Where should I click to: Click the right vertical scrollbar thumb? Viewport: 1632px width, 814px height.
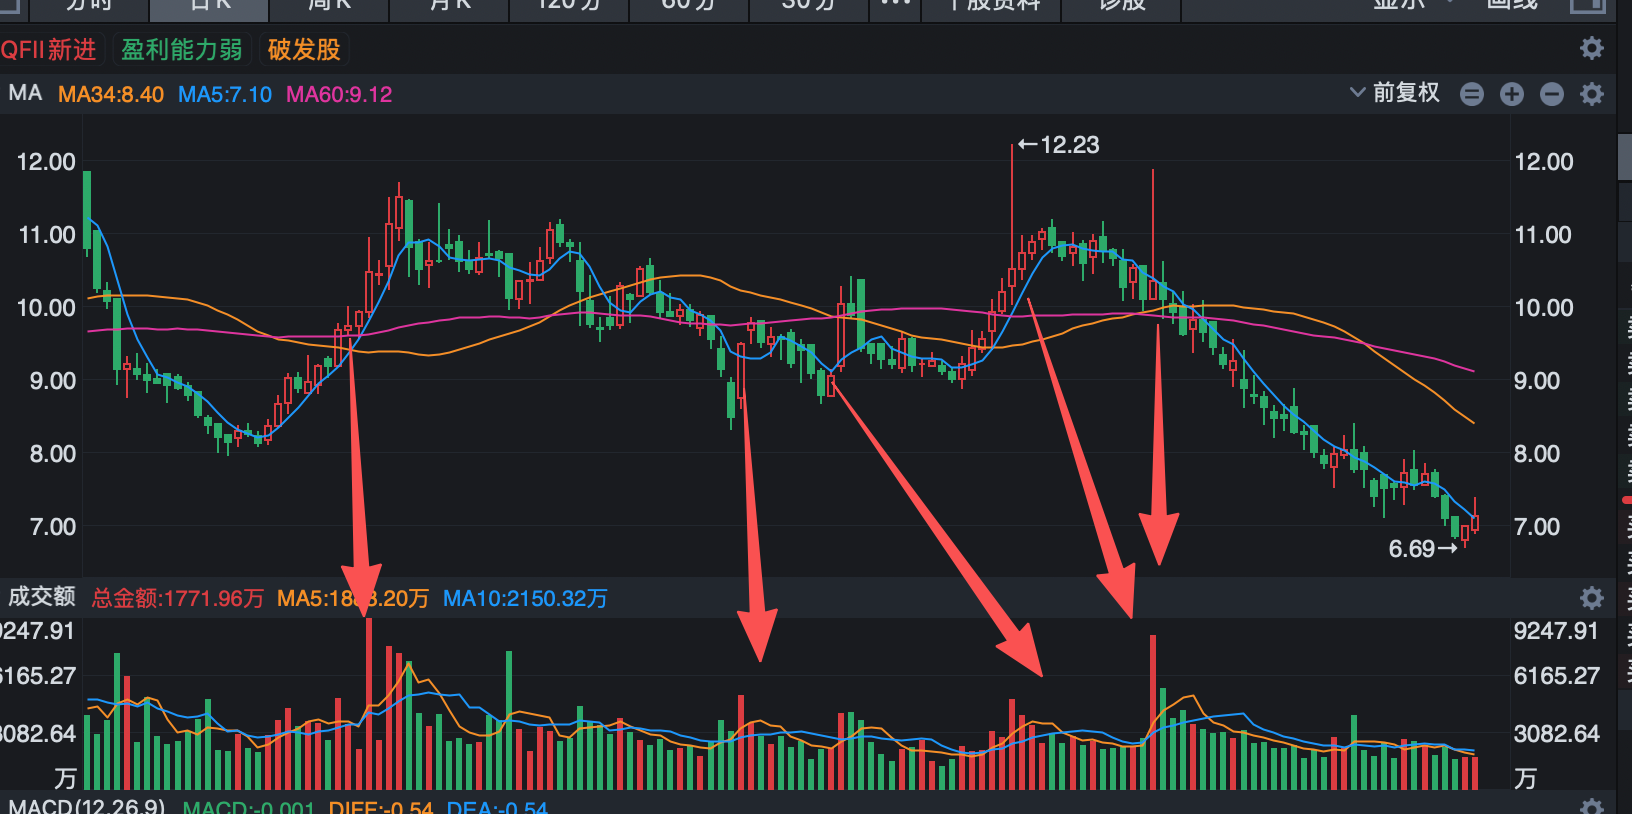click(x=1625, y=155)
